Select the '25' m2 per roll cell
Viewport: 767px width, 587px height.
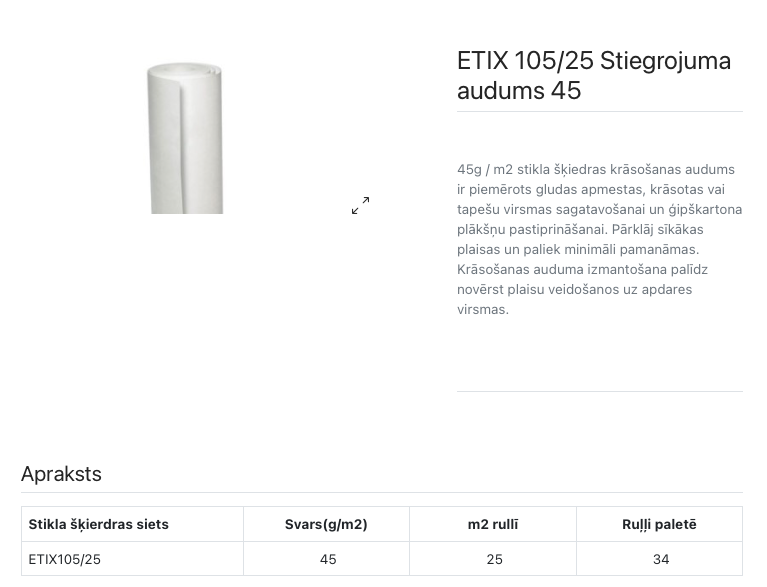(x=494, y=559)
